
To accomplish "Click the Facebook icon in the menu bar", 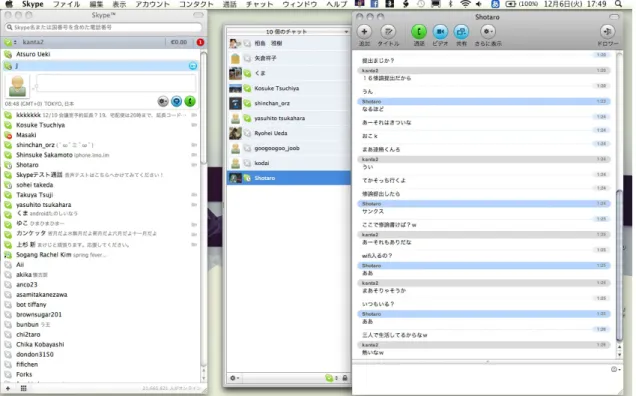I will (374, 4).
